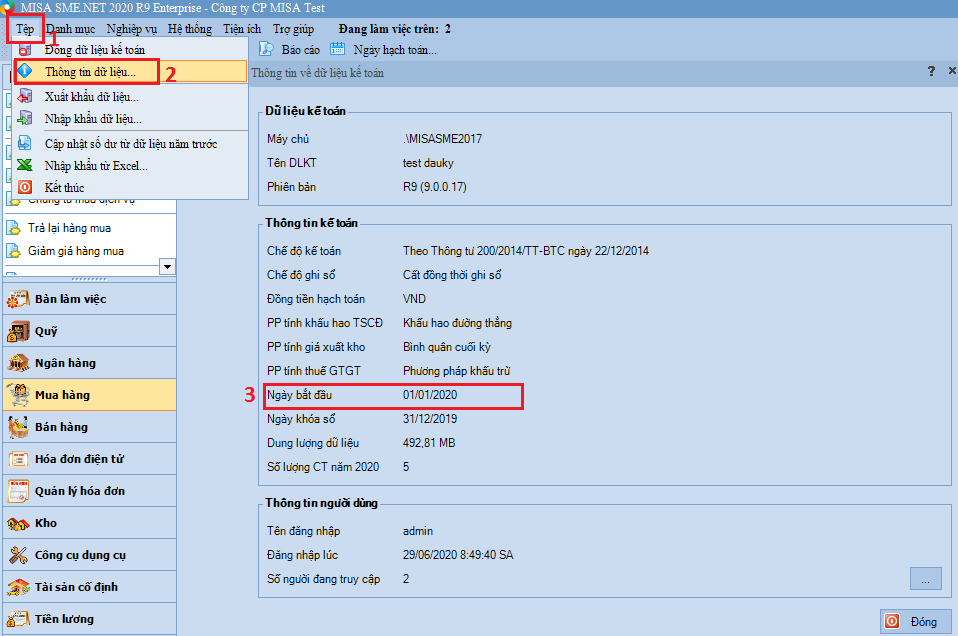958x636 pixels.
Task: Click the Đóng button
Action: pyautogui.click(x=915, y=621)
